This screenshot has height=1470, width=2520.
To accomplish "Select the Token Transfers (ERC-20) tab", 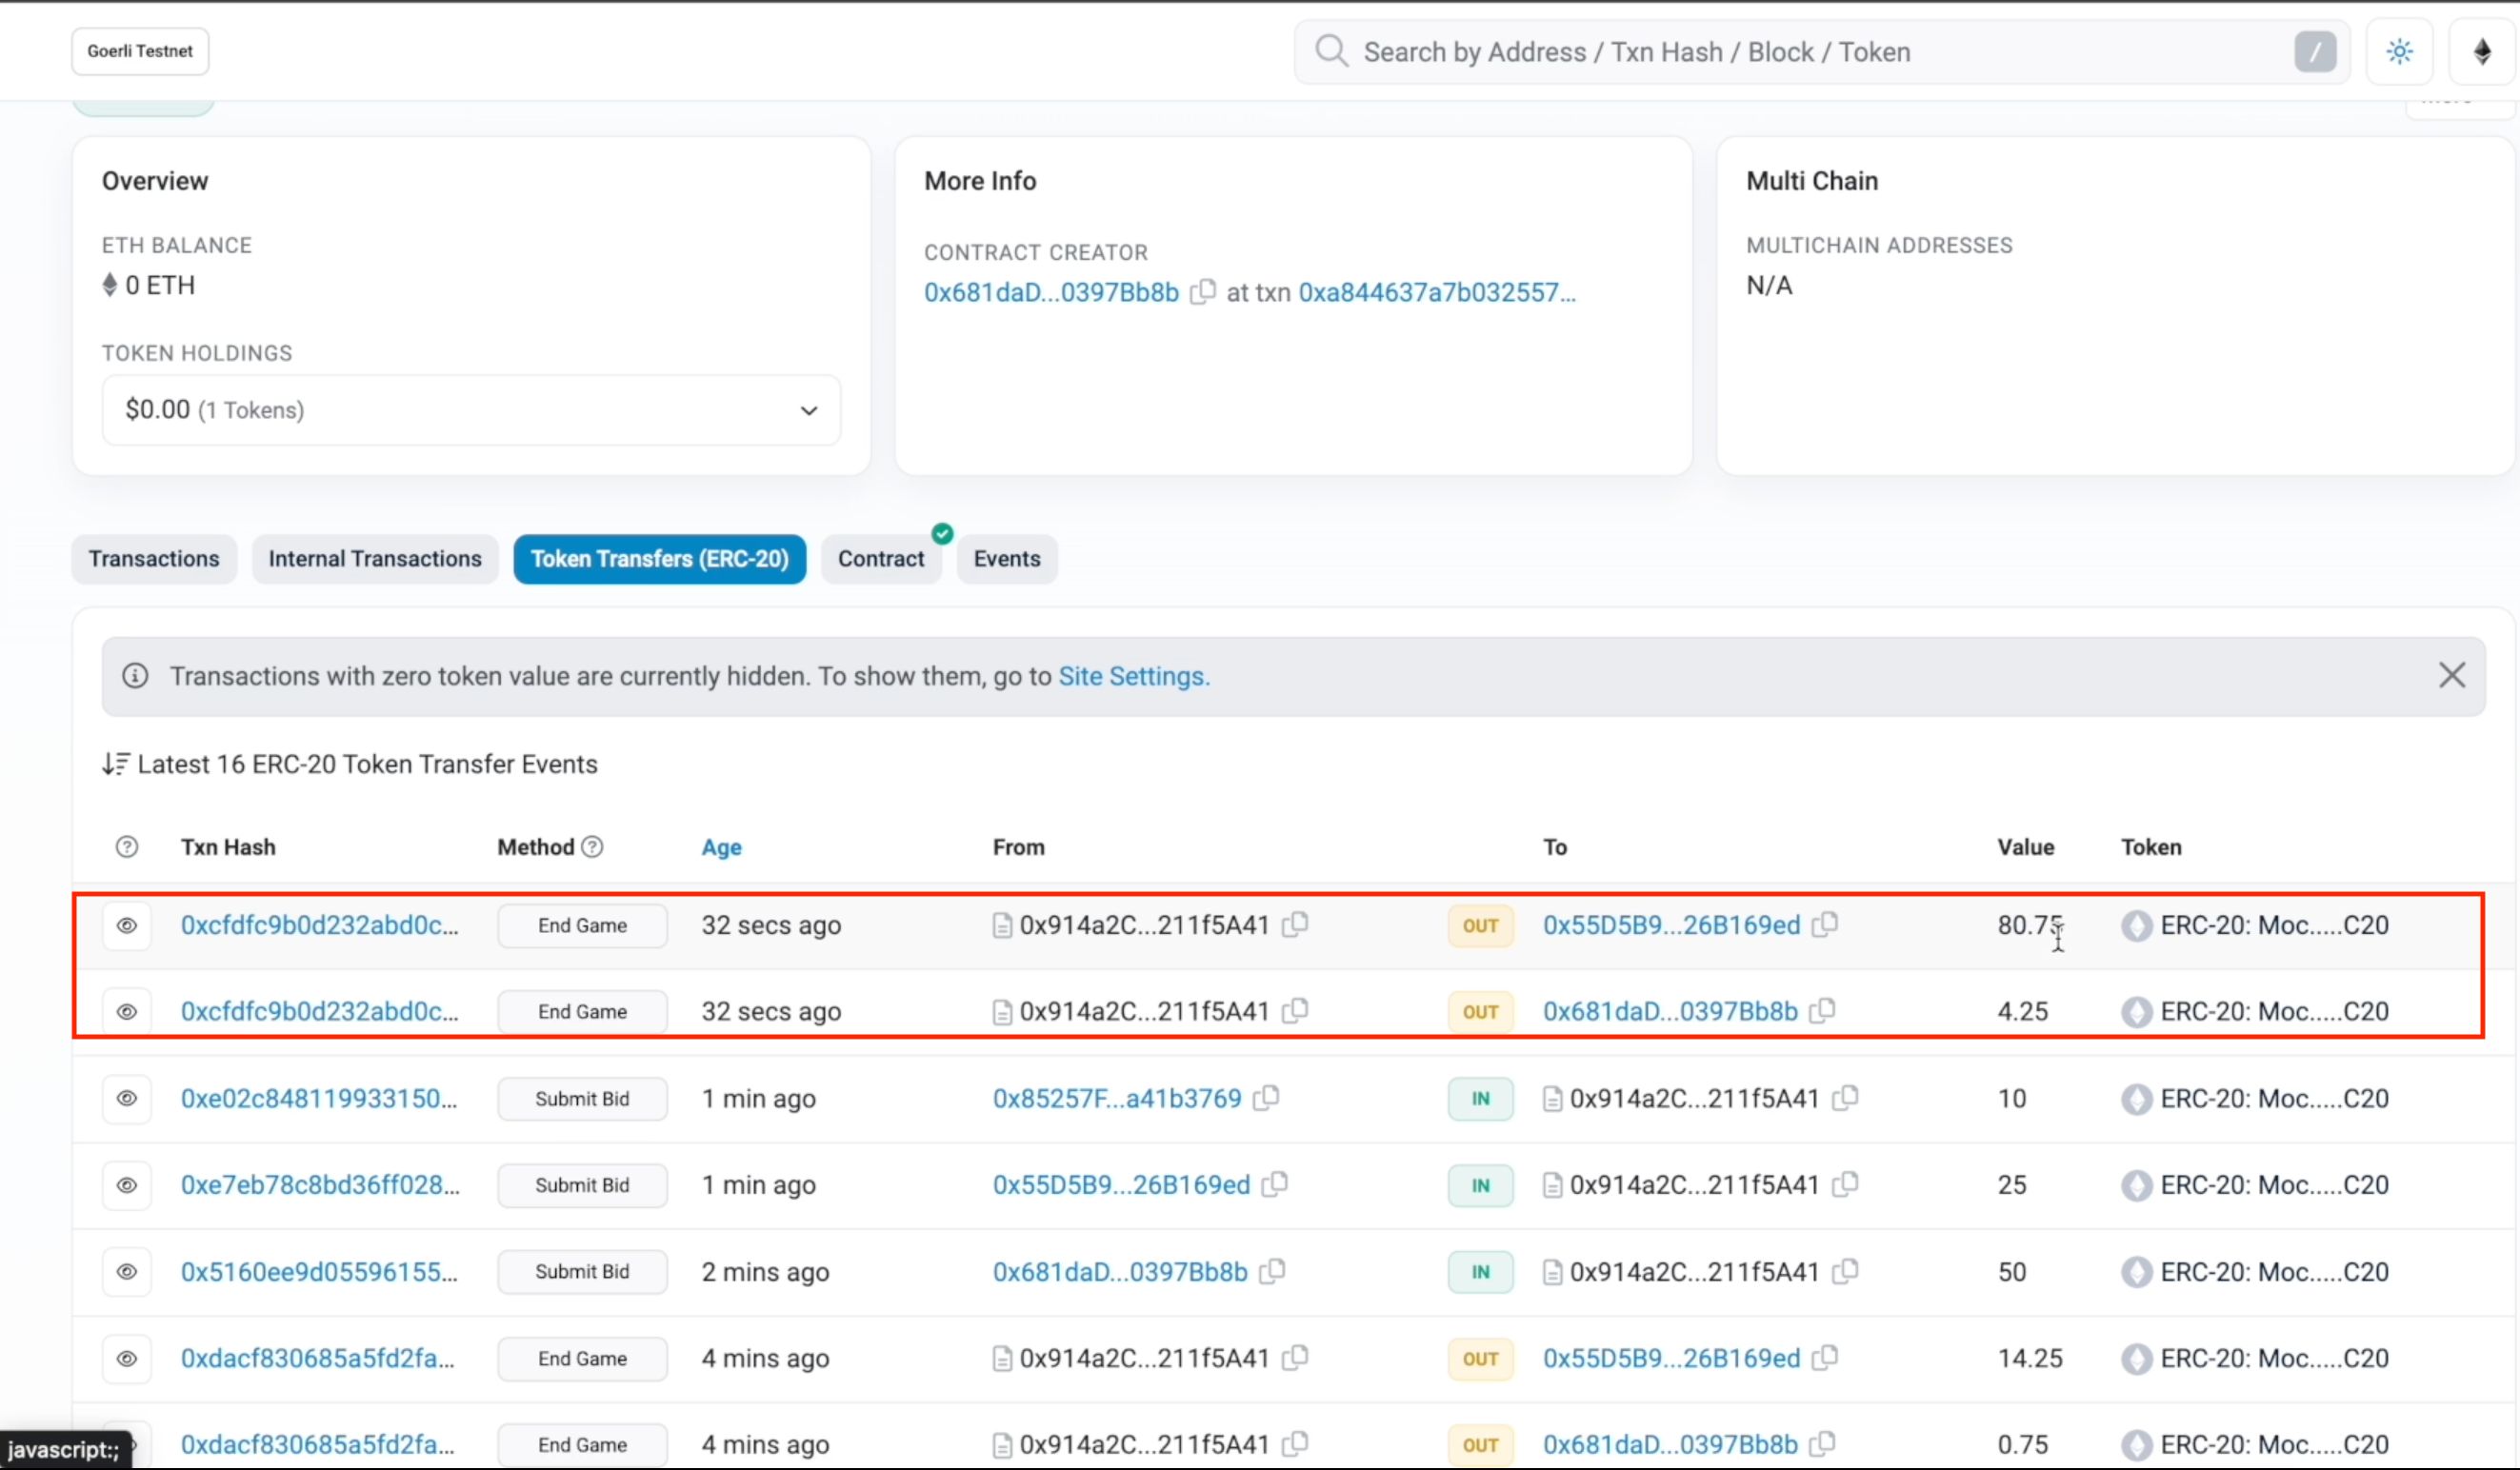I will coord(660,558).
